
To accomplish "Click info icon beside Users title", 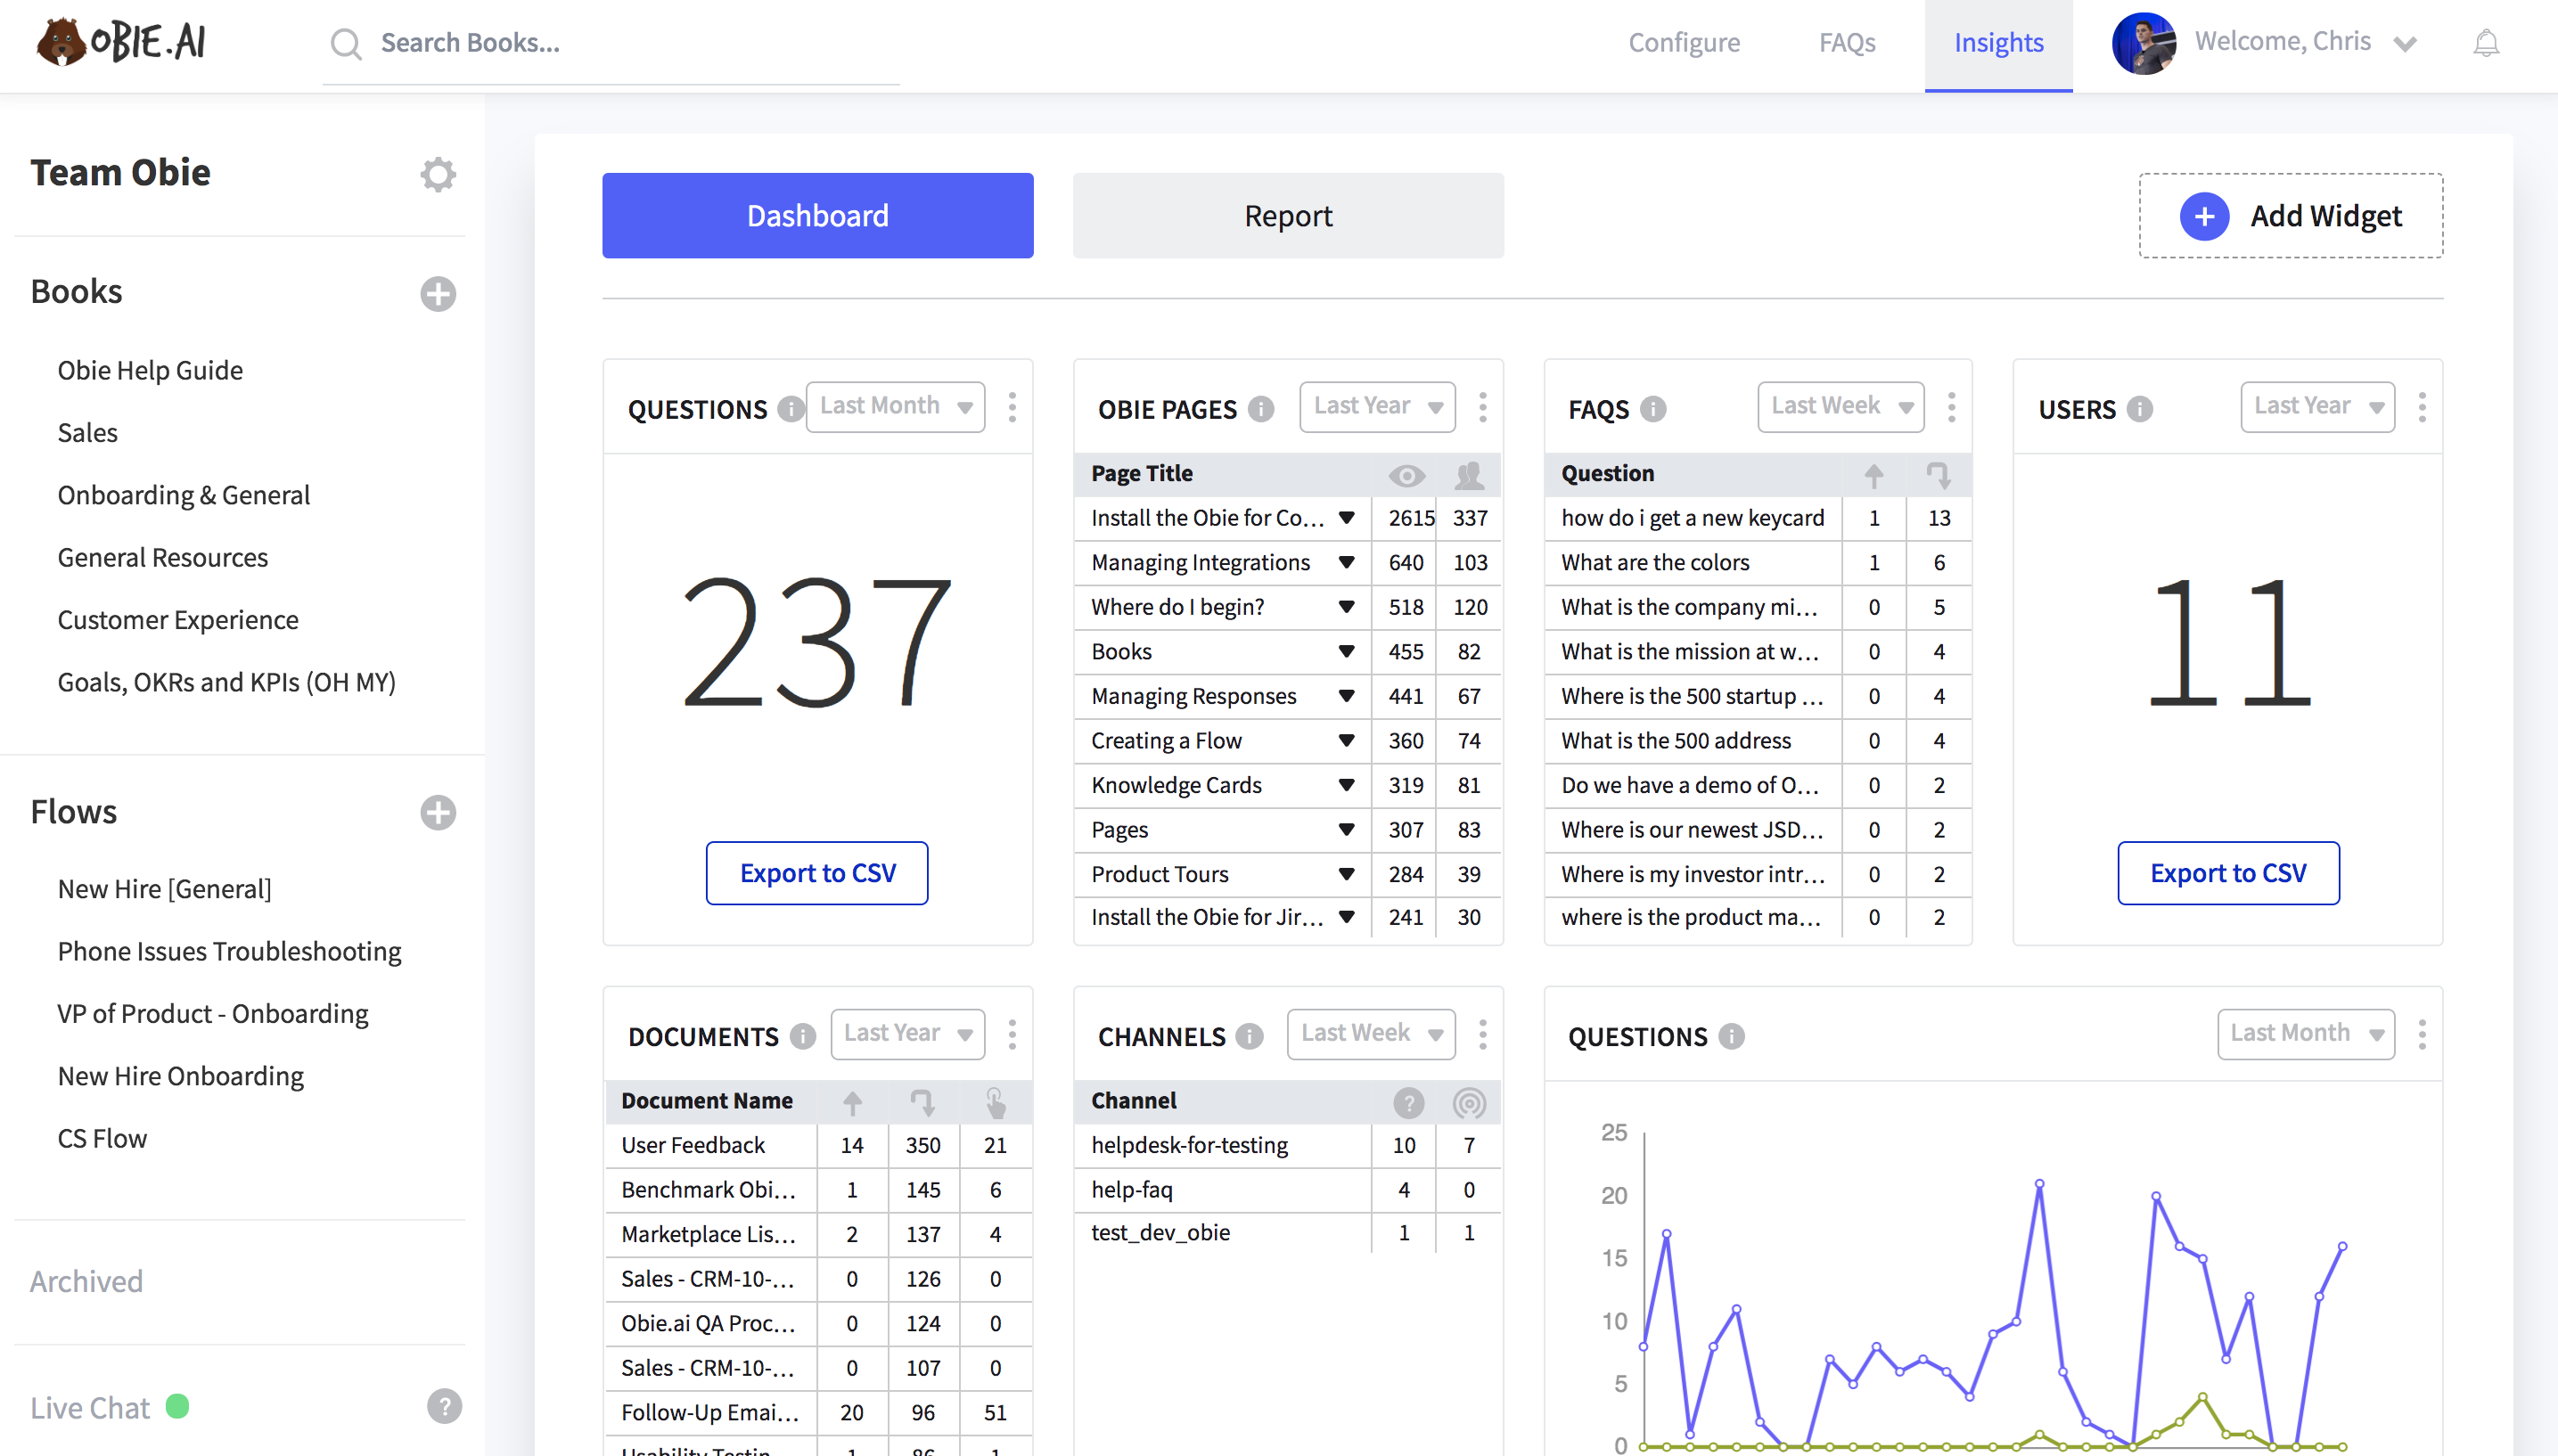I will (2139, 409).
